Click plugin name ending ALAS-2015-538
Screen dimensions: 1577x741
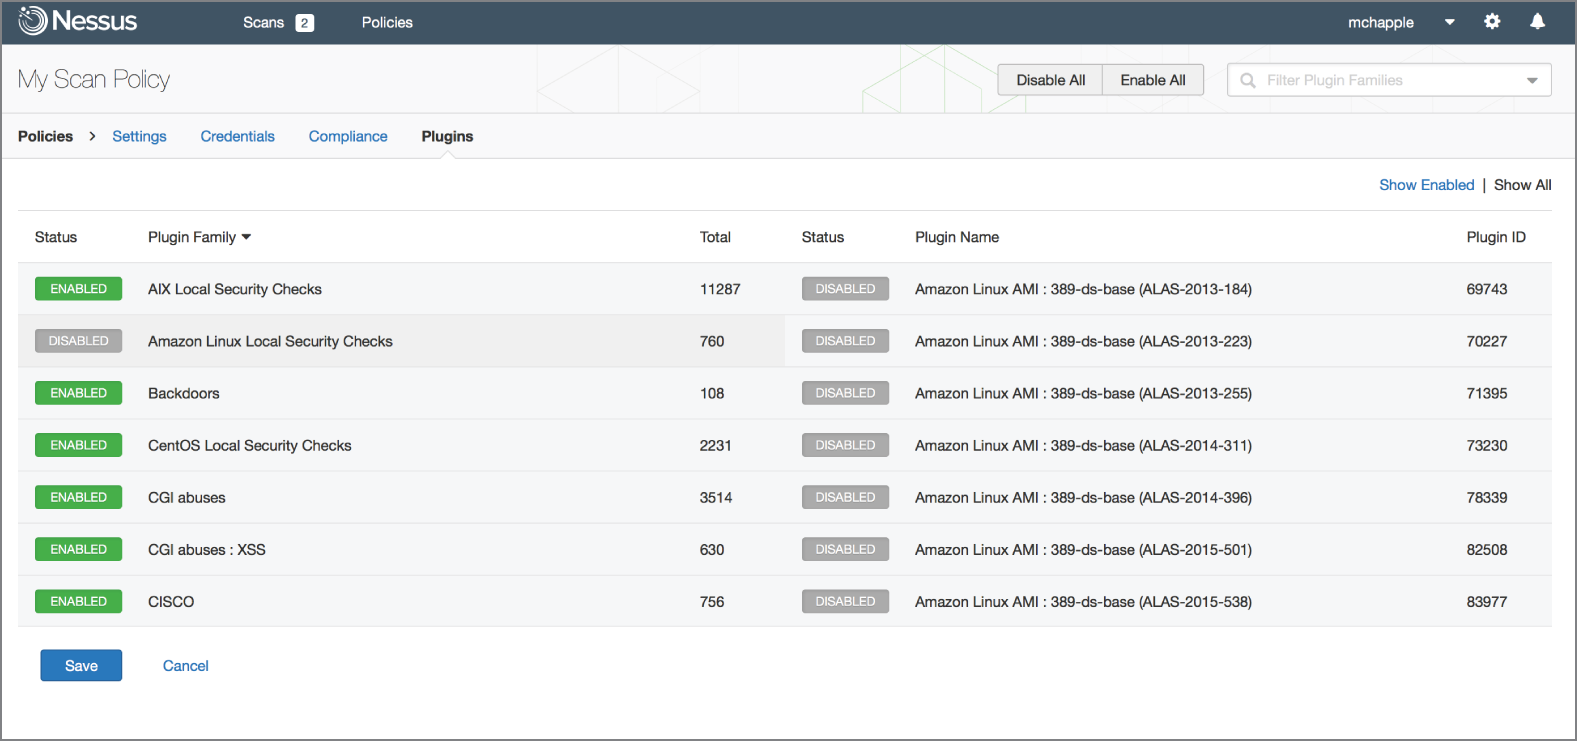tap(1083, 601)
